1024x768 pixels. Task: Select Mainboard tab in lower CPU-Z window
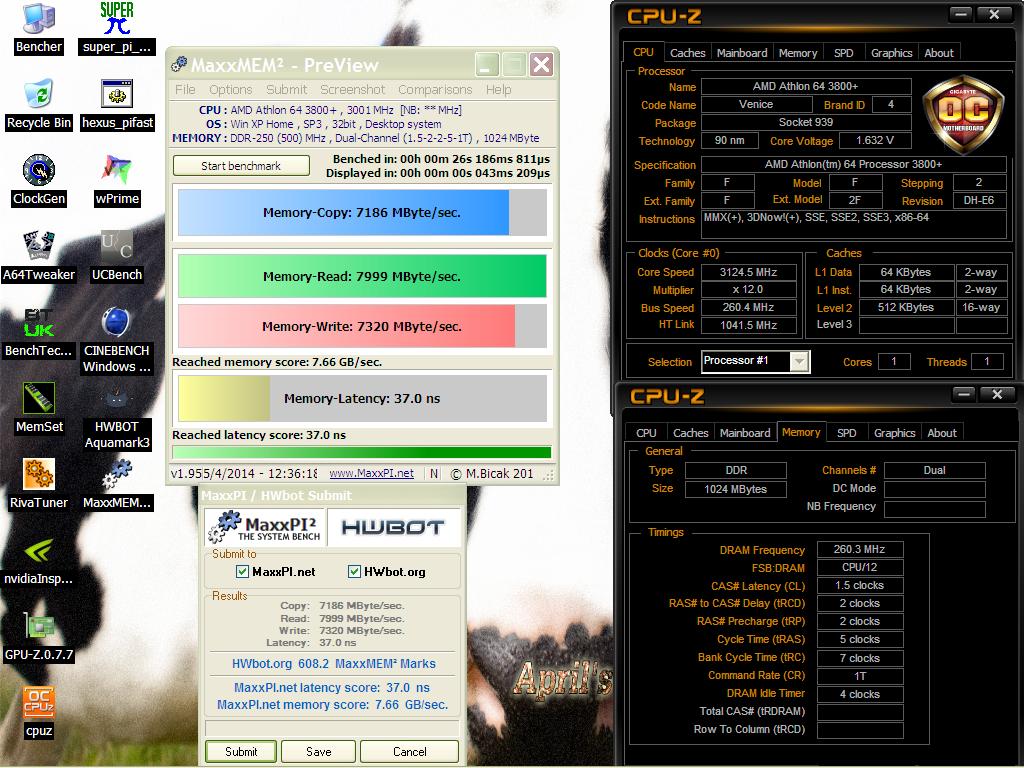pos(745,433)
